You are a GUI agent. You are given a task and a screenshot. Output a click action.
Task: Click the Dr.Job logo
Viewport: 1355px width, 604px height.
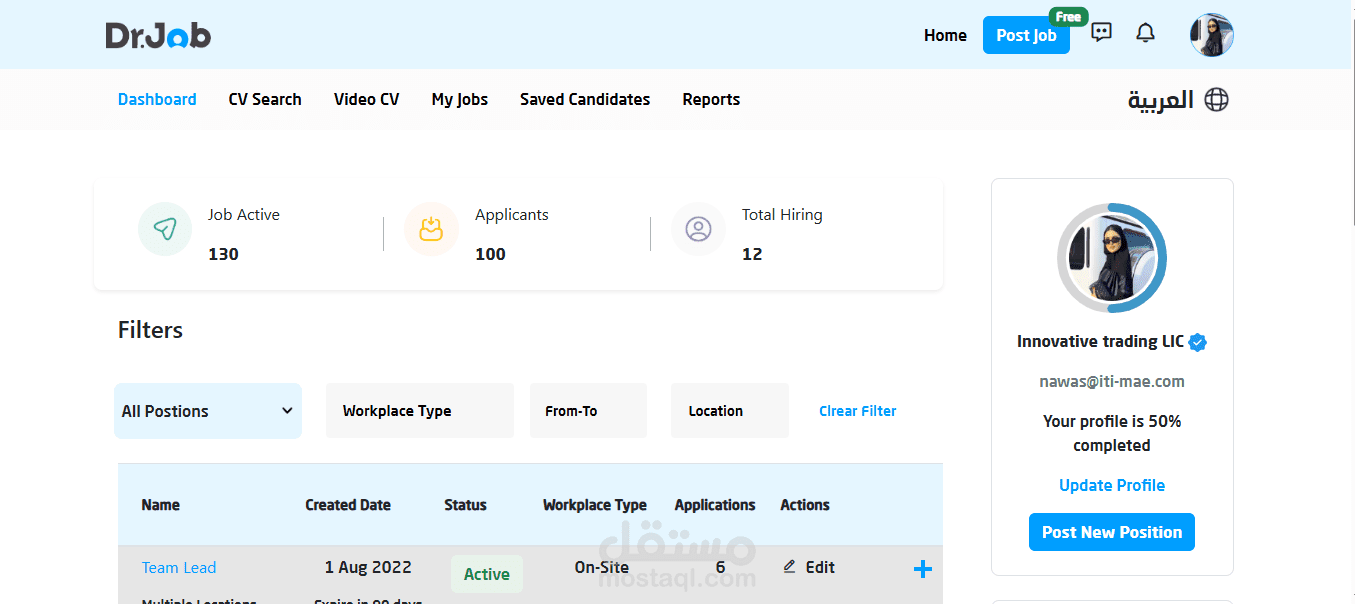[158, 34]
